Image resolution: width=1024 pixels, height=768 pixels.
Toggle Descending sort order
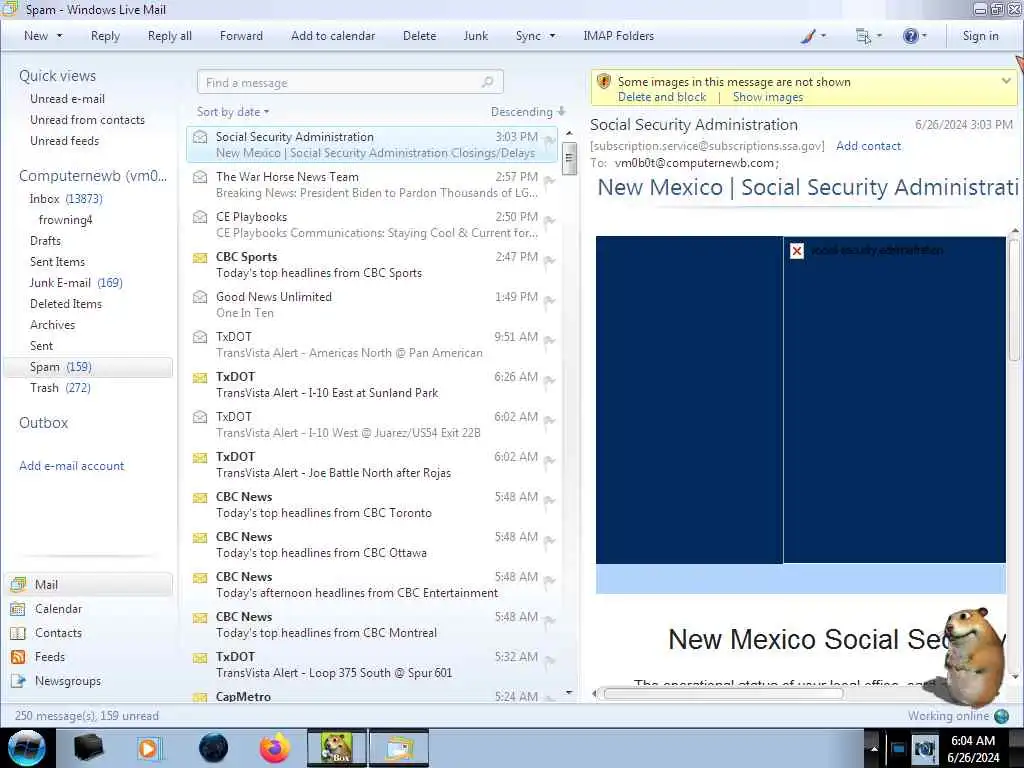click(528, 112)
